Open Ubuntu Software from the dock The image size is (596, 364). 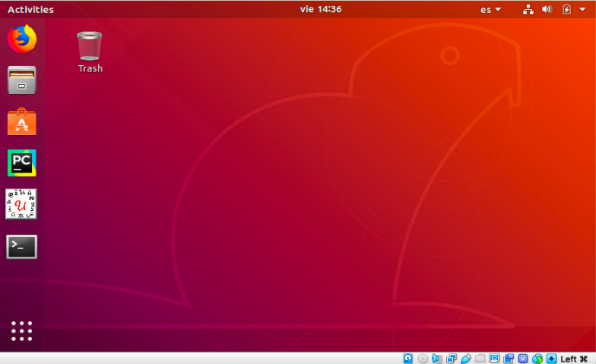(x=22, y=122)
